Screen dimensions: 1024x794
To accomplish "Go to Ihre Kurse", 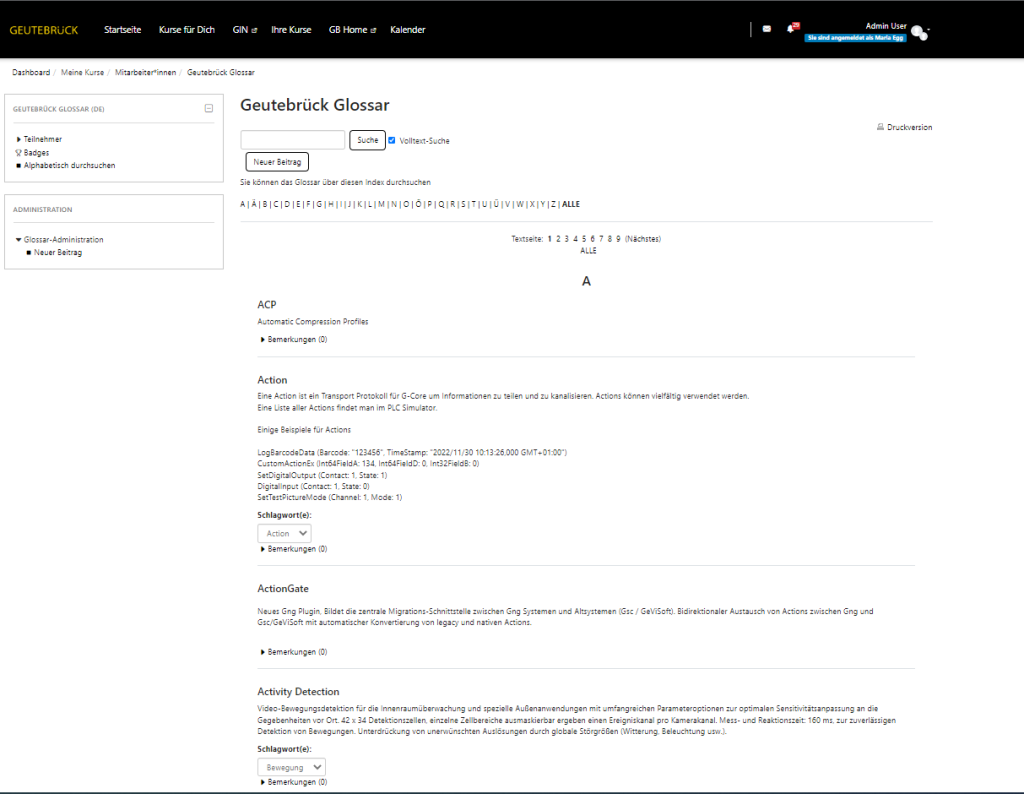I will pyautogui.click(x=291, y=30).
